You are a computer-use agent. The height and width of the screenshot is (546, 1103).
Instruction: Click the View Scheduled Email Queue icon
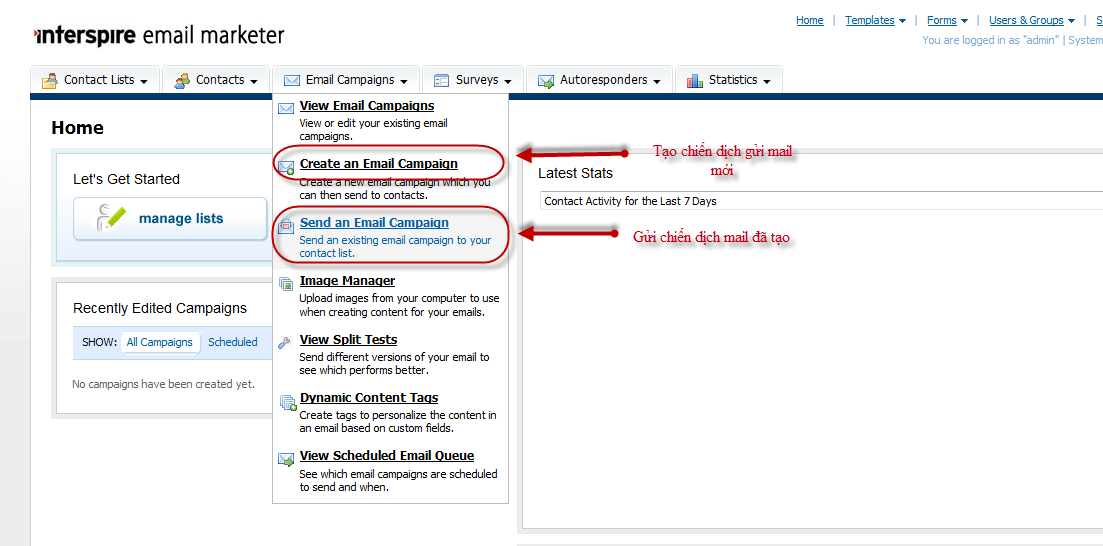[286, 459]
